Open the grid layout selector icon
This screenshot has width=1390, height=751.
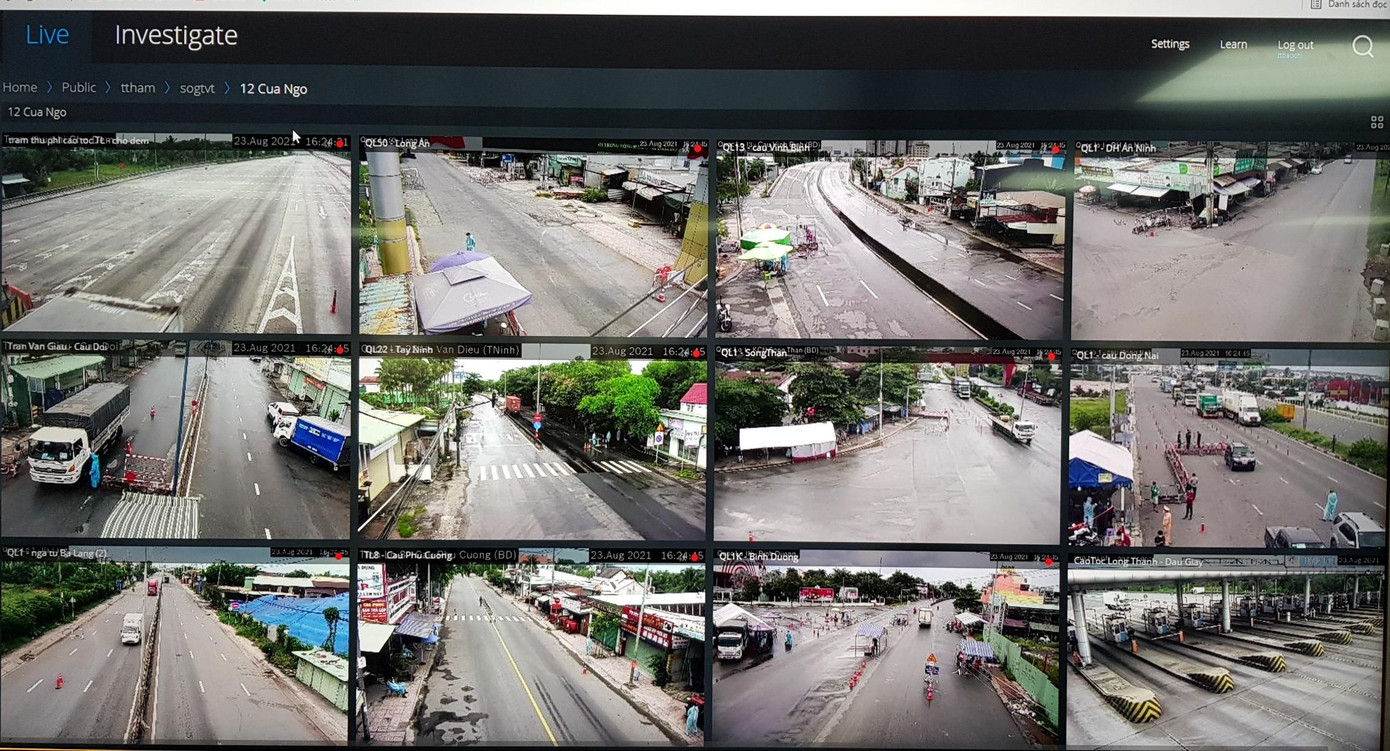coord(1376,122)
